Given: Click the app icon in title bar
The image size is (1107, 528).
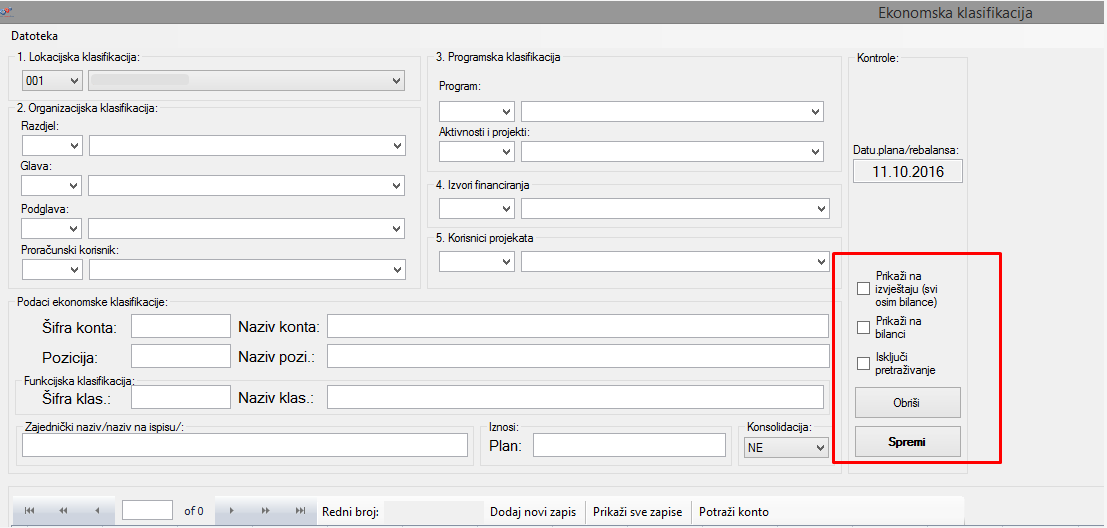Looking at the screenshot, I should tap(6, 12).
